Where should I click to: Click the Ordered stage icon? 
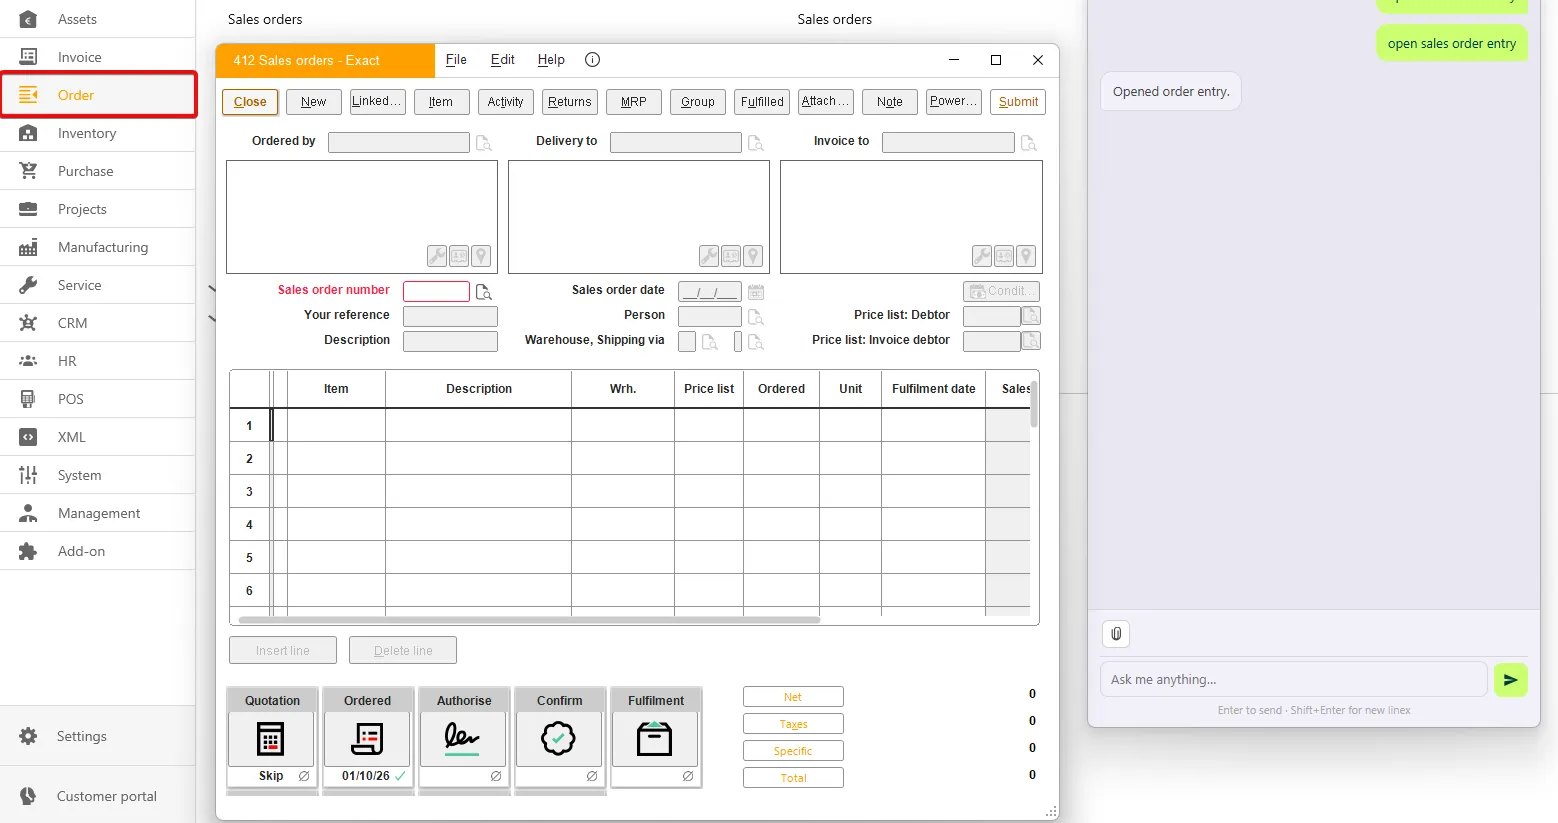(367, 739)
